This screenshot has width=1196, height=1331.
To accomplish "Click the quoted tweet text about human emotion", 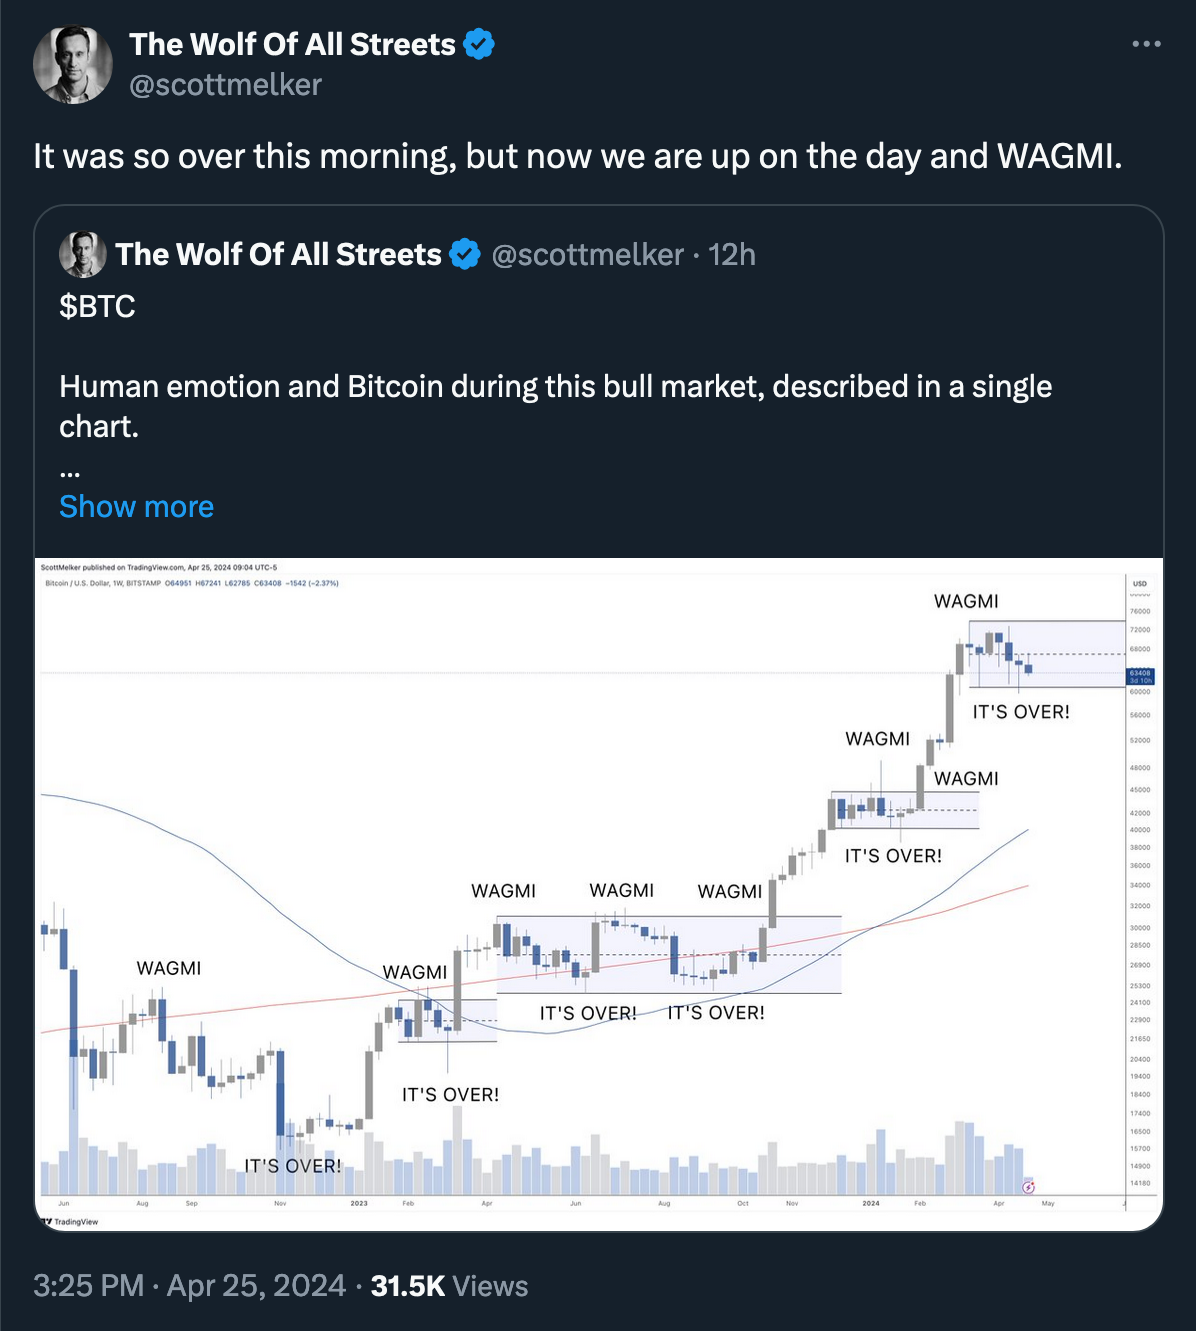I will [555, 406].
